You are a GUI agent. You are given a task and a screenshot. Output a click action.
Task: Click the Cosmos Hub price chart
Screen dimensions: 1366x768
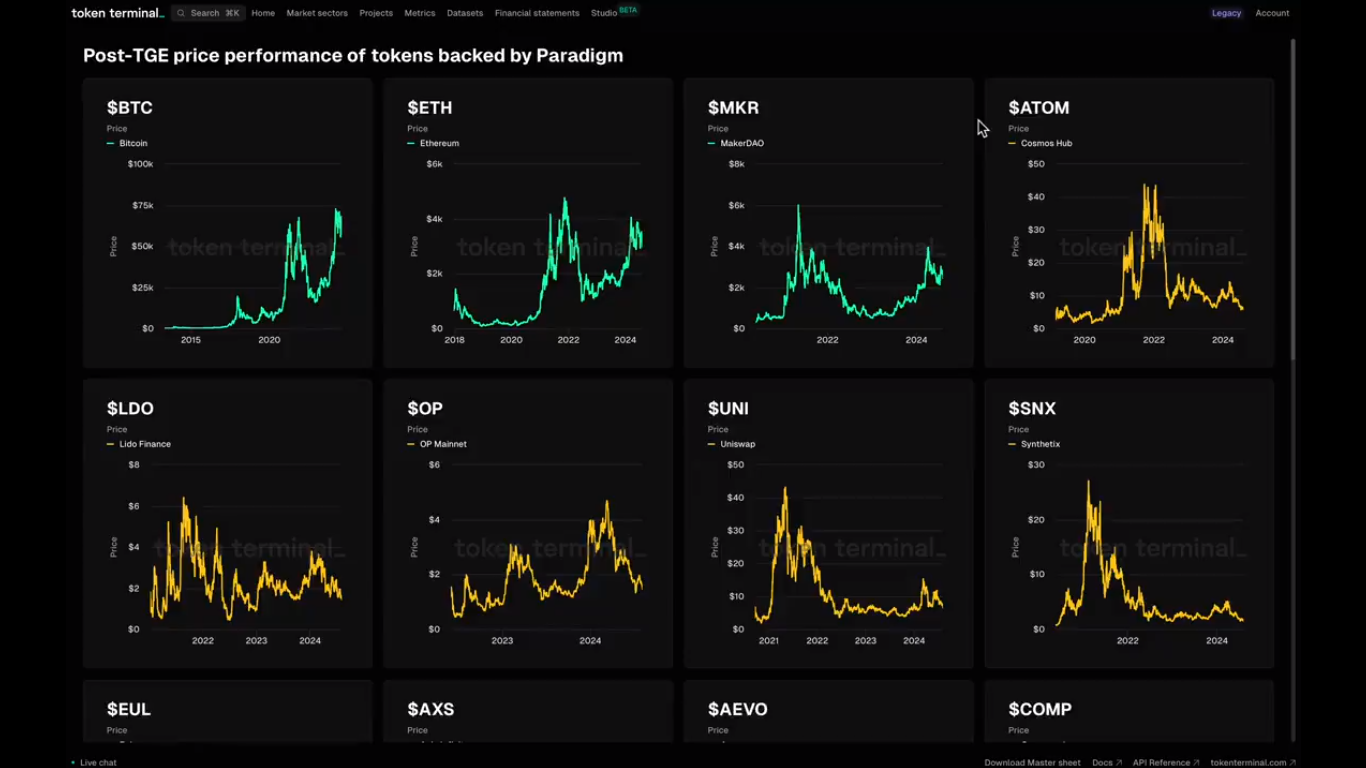1130,250
